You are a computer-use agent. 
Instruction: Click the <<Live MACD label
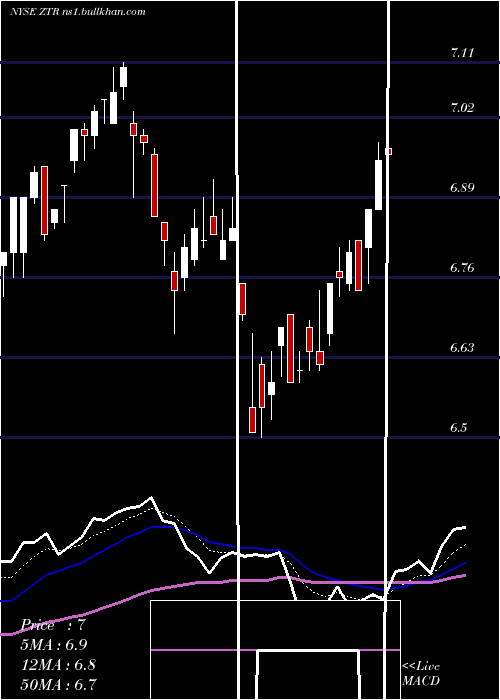[x=421, y=673]
